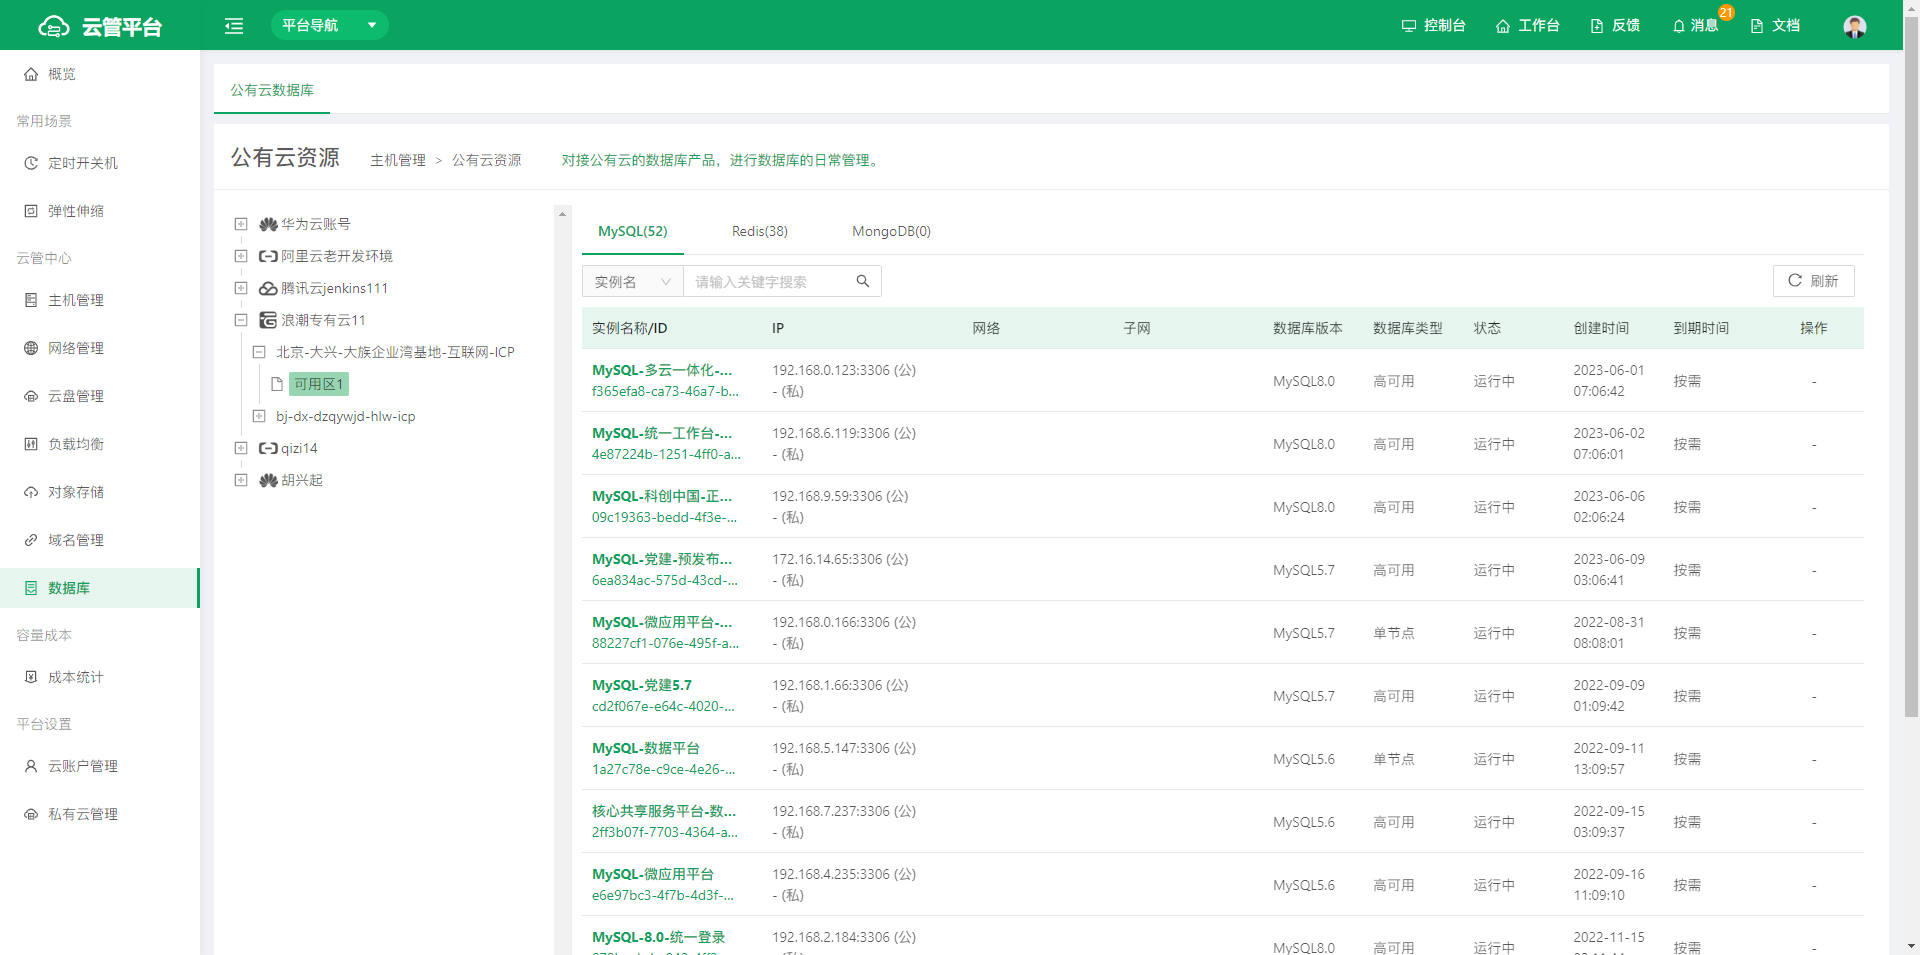Select 华为云账号 account label
The width and height of the screenshot is (1920, 955).
point(316,224)
